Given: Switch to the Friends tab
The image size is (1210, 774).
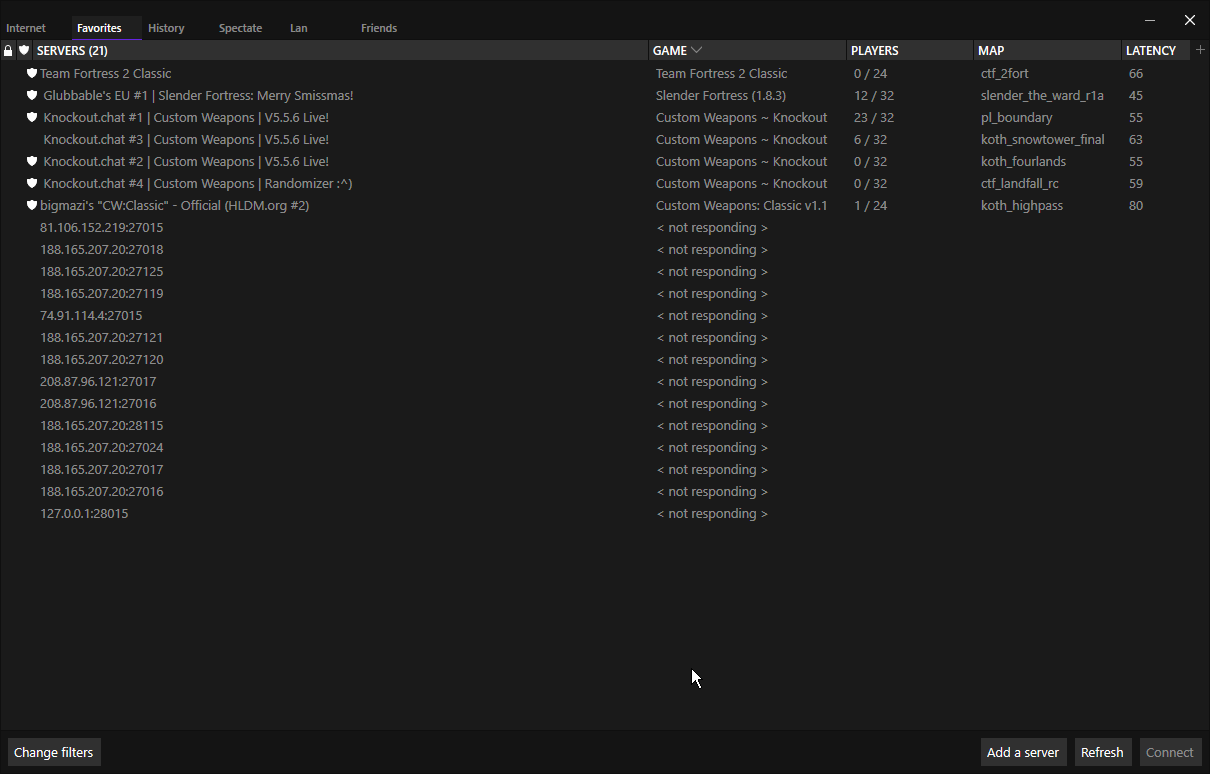Looking at the screenshot, I should tap(379, 28).
